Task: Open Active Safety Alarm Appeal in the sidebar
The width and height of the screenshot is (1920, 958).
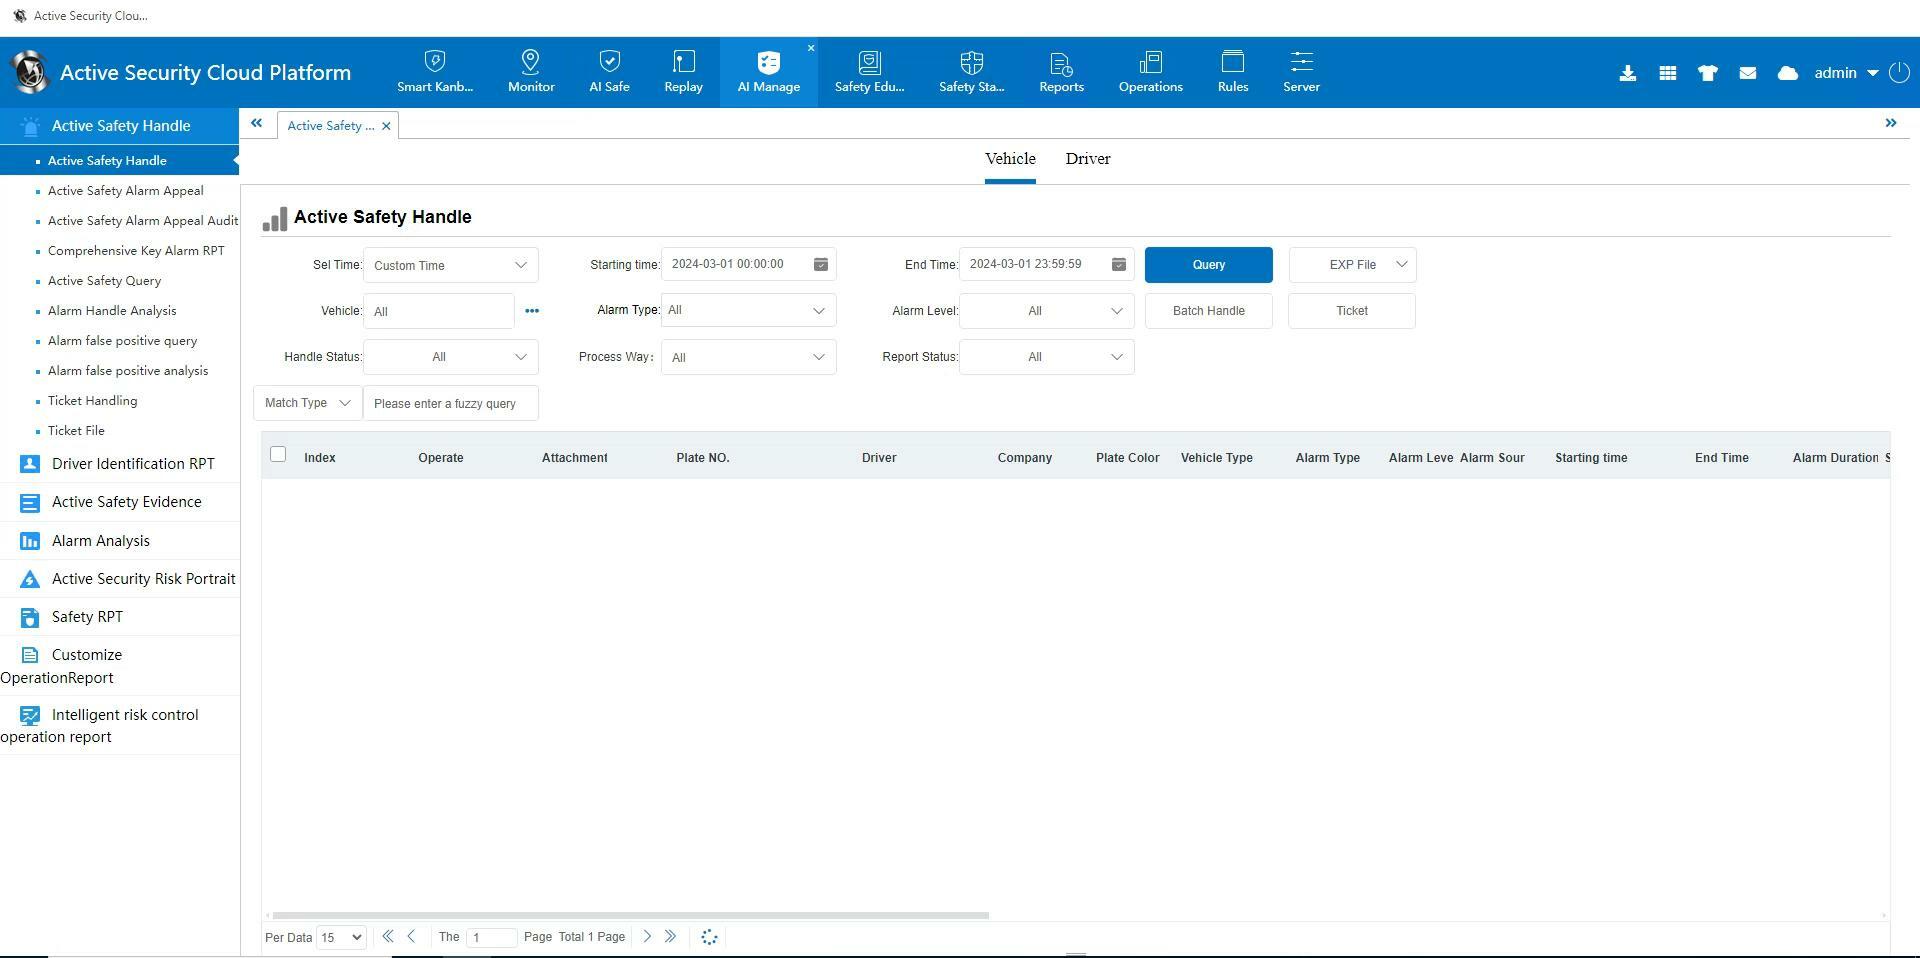Action: coord(126,191)
